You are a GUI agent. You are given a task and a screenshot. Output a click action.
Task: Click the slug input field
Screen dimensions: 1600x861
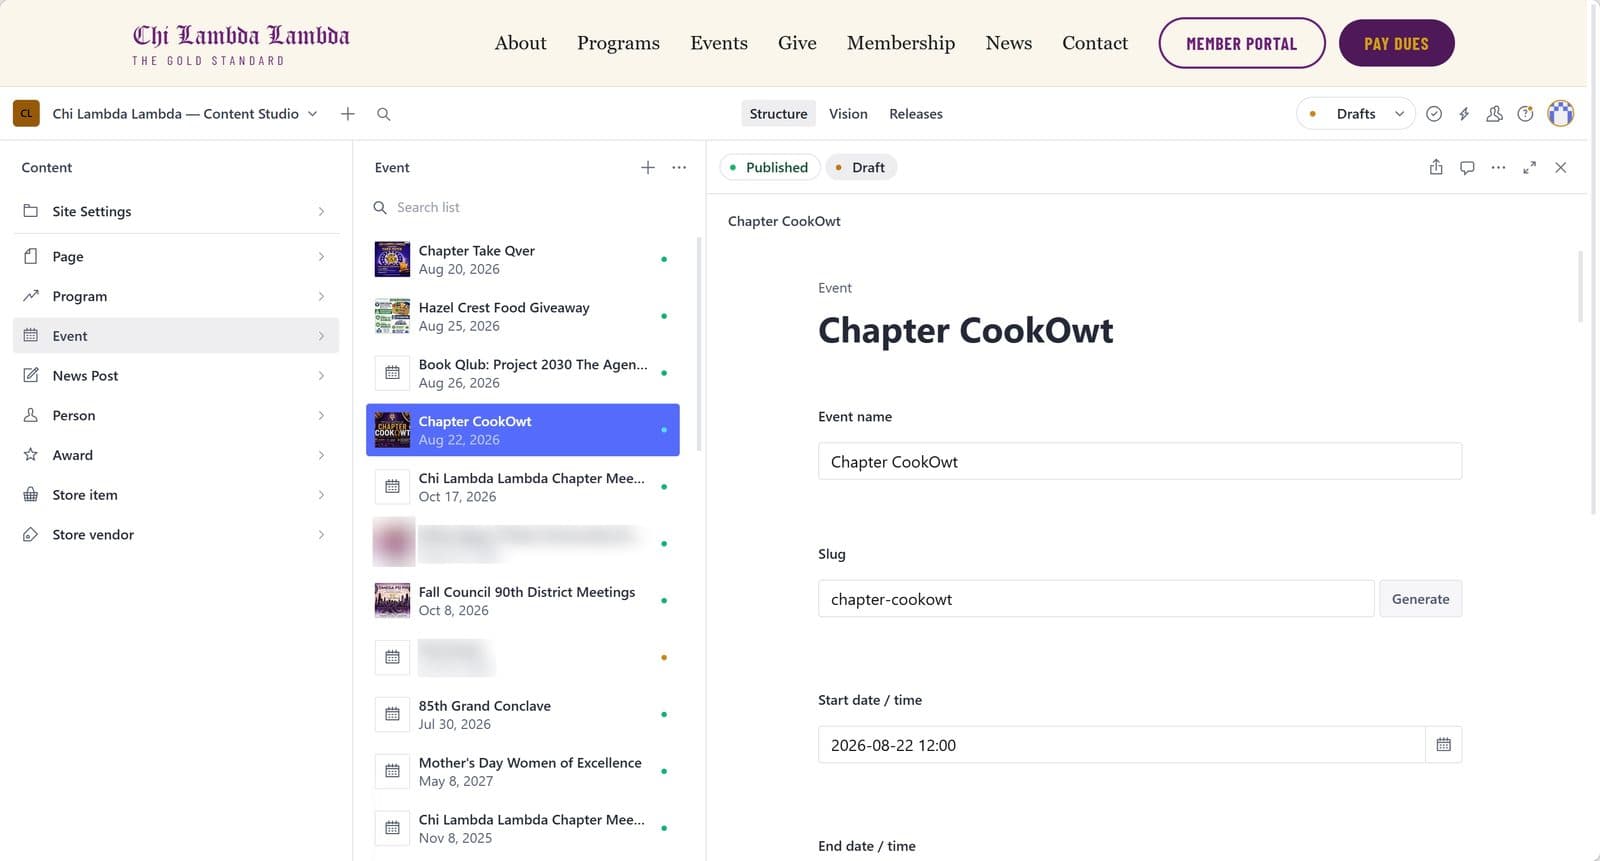1096,599
